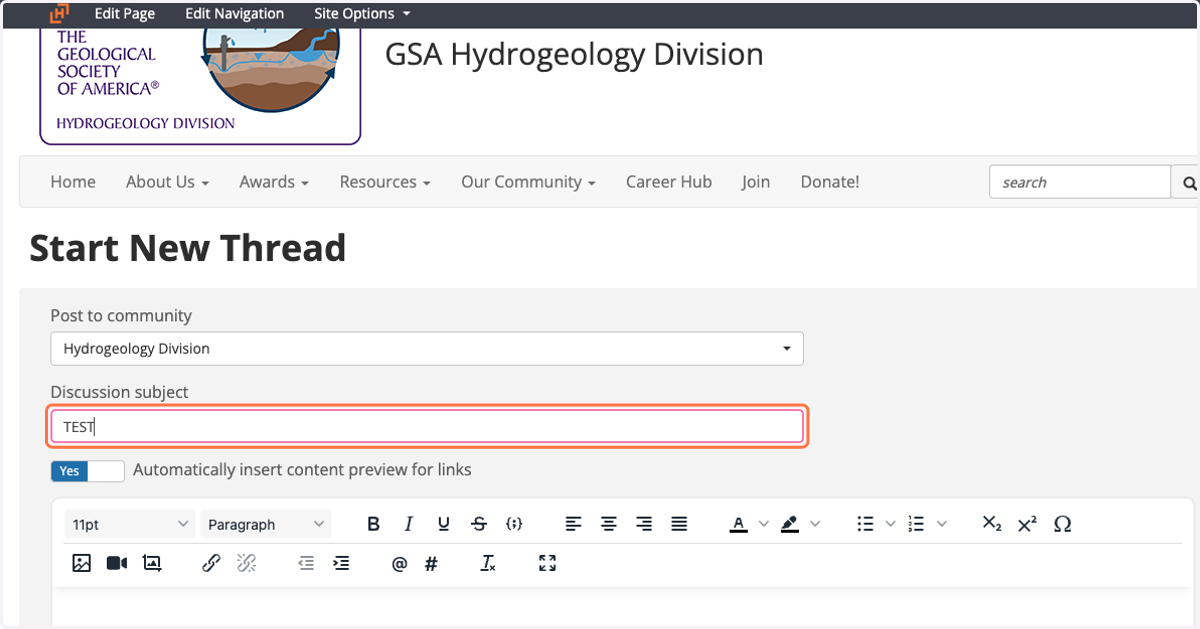Open numbered list style options arrow
Viewport: 1200px width, 629px height.
tap(942, 524)
